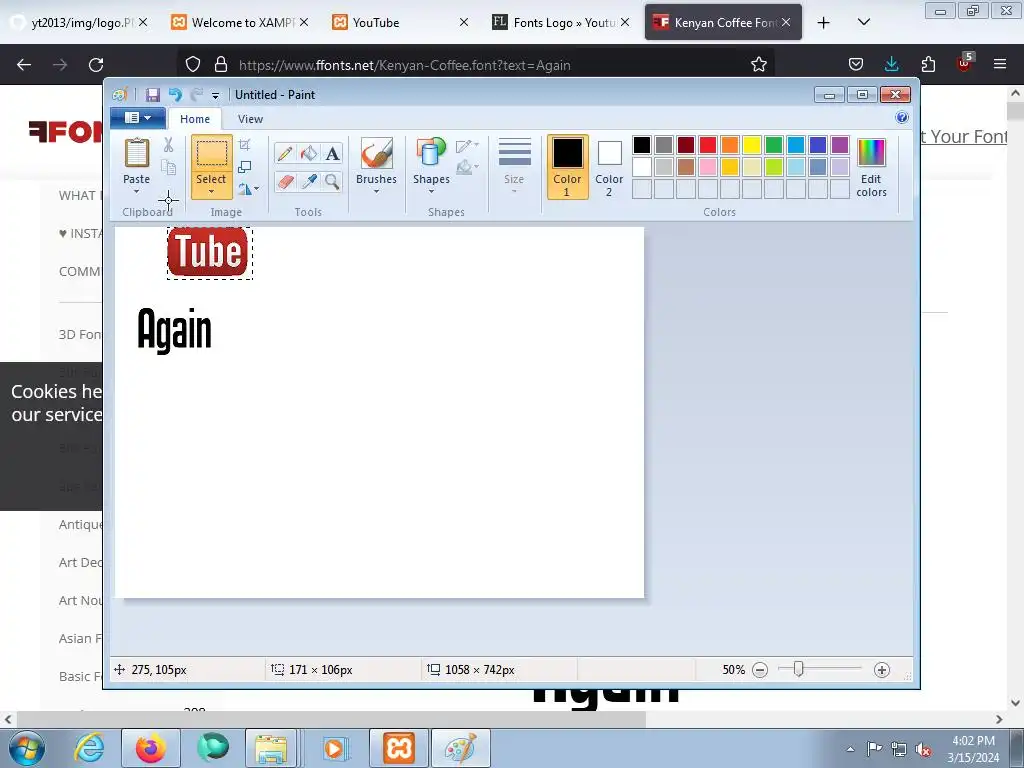Click the Save icon in Paint title bar
The image size is (1024, 768).
coord(153,95)
